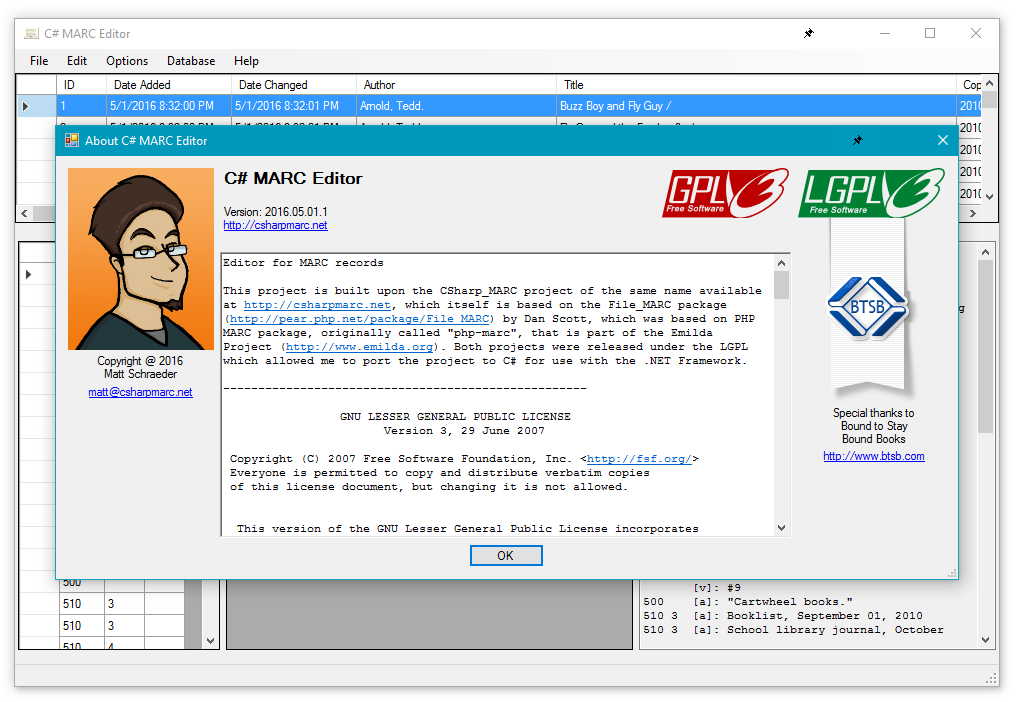Image resolution: width=1017 pixels, height=702 pixels.
Task: Open the pear.php.net File_MARC link
Action: coord(359,319)
